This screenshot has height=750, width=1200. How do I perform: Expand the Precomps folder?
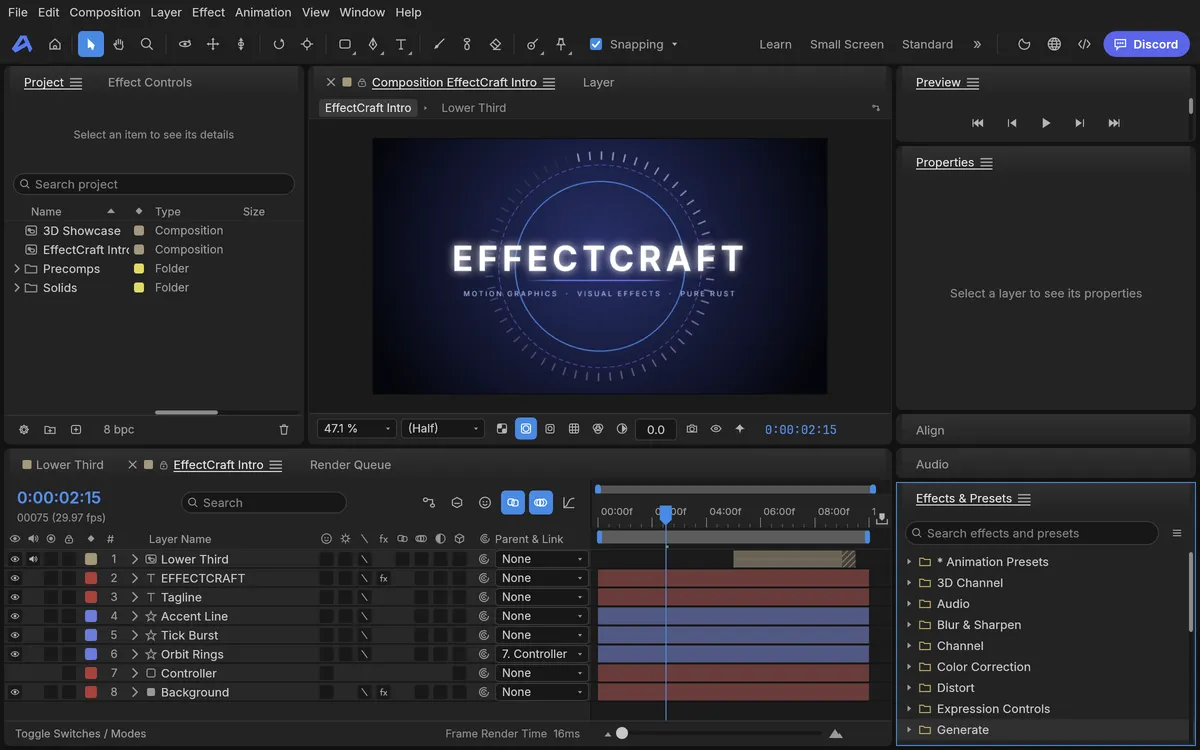tap(17, 269)
